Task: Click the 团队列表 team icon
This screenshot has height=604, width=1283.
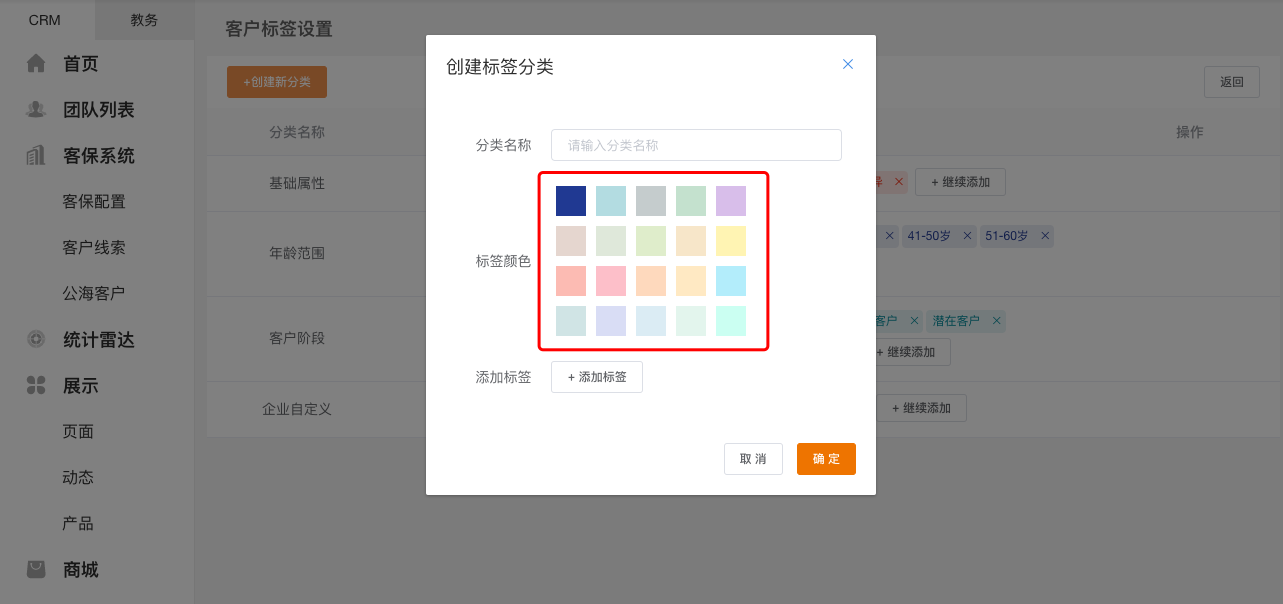Action: pyautogui.click(x=36, y=110)
